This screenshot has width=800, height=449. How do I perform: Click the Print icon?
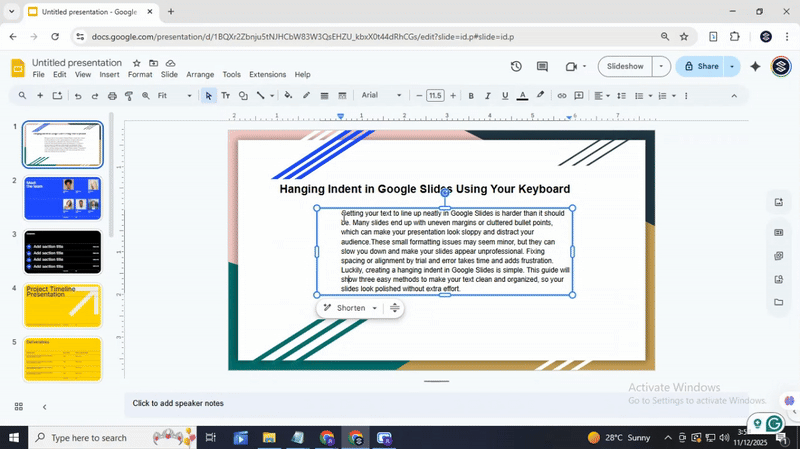tap(112, 96)
